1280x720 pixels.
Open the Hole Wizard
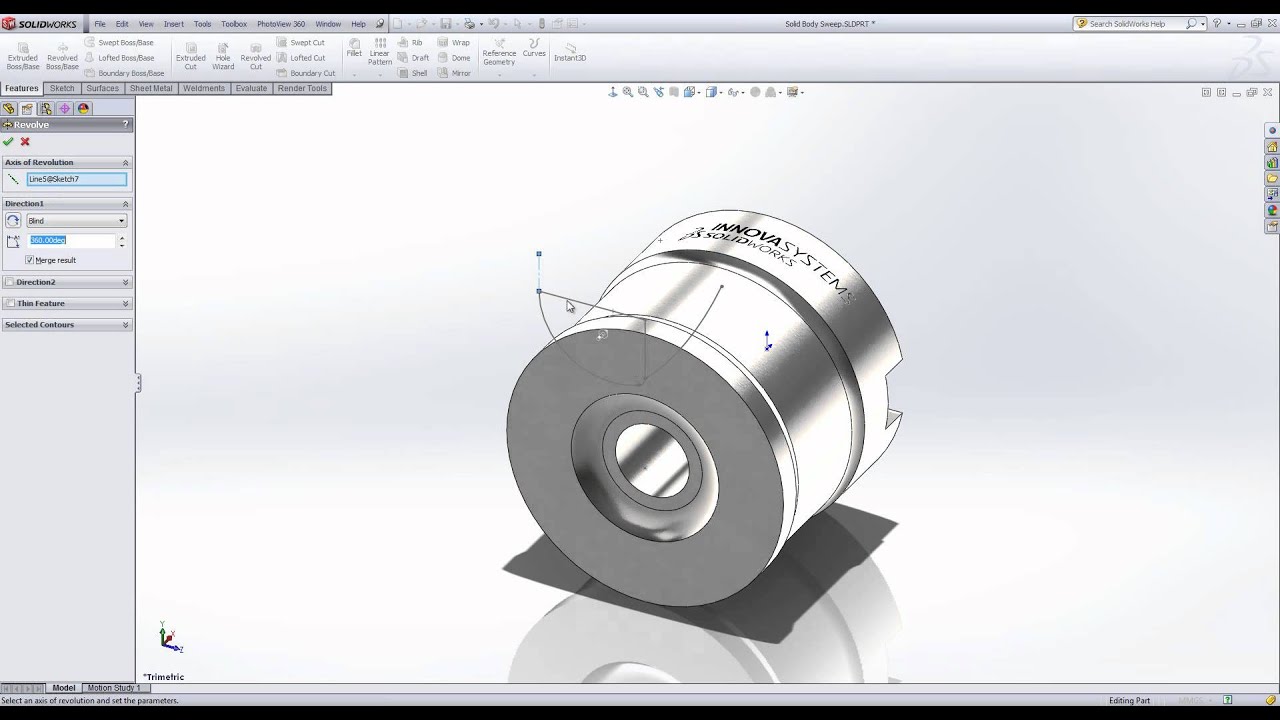coord(223,56)
